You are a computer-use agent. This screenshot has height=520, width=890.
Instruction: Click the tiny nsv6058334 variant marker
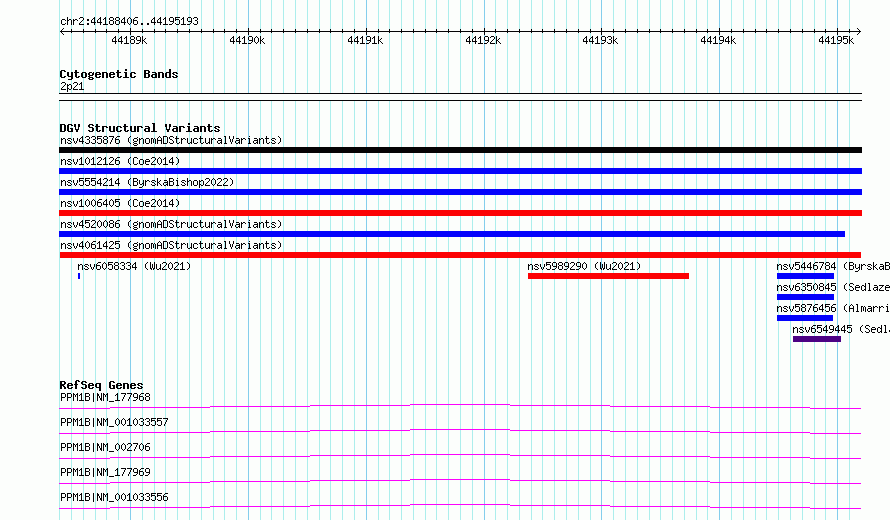point(79,276)
